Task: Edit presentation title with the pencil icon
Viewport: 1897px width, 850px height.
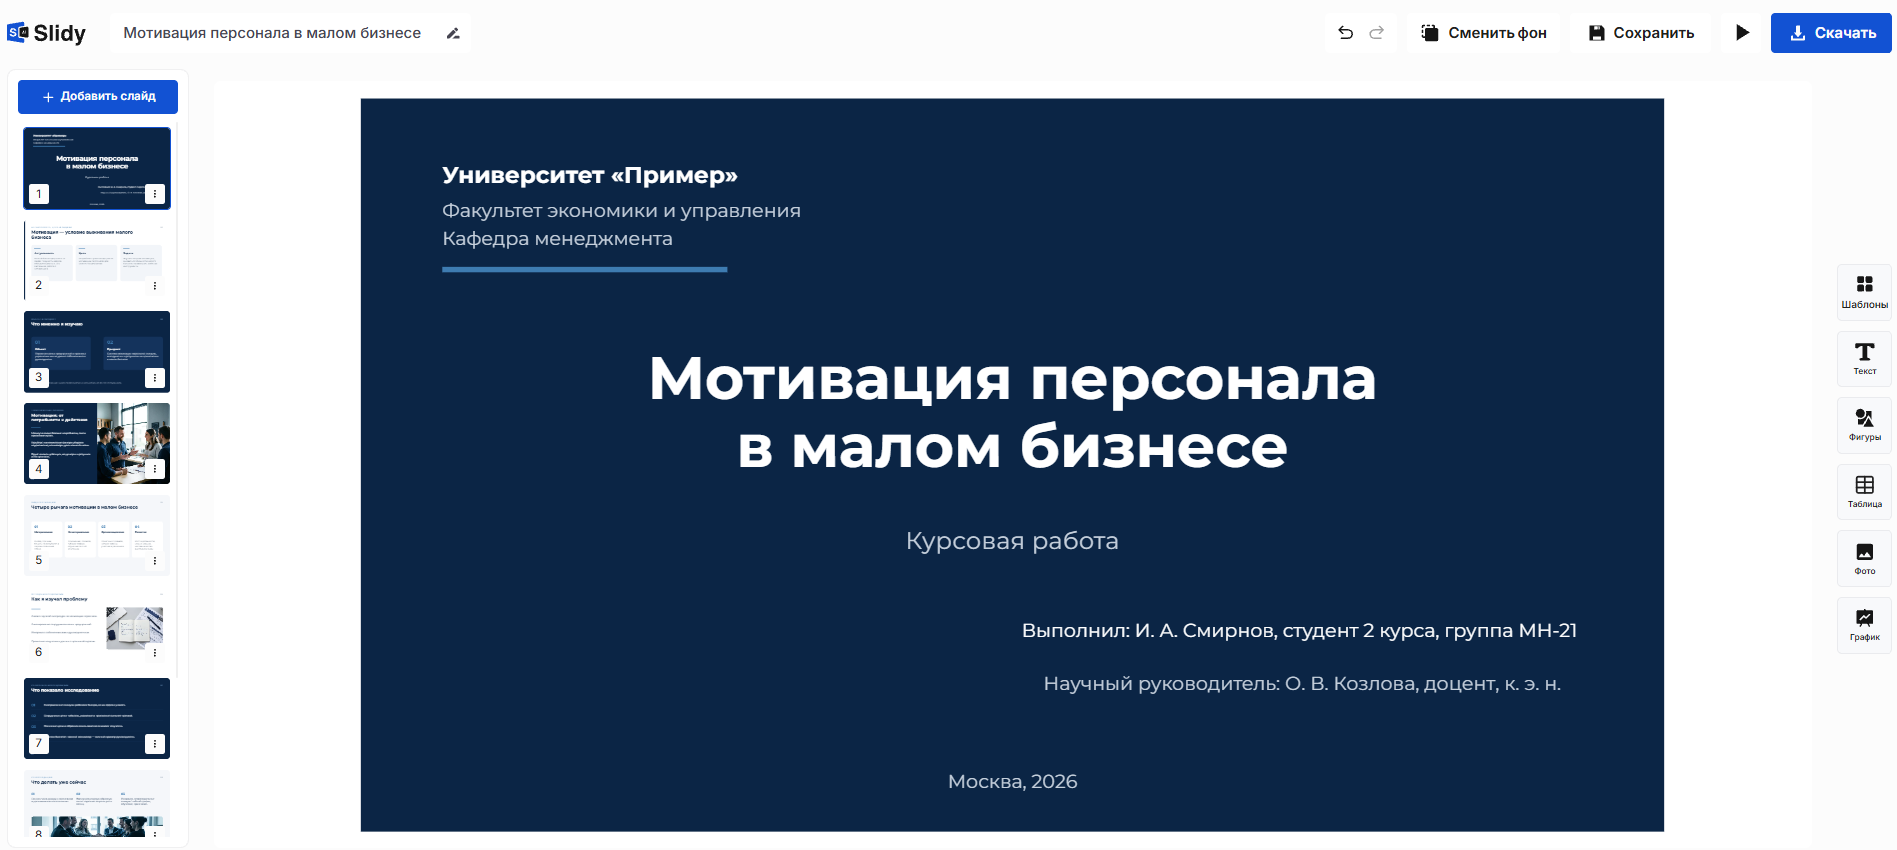Action: tap(453, 33)
